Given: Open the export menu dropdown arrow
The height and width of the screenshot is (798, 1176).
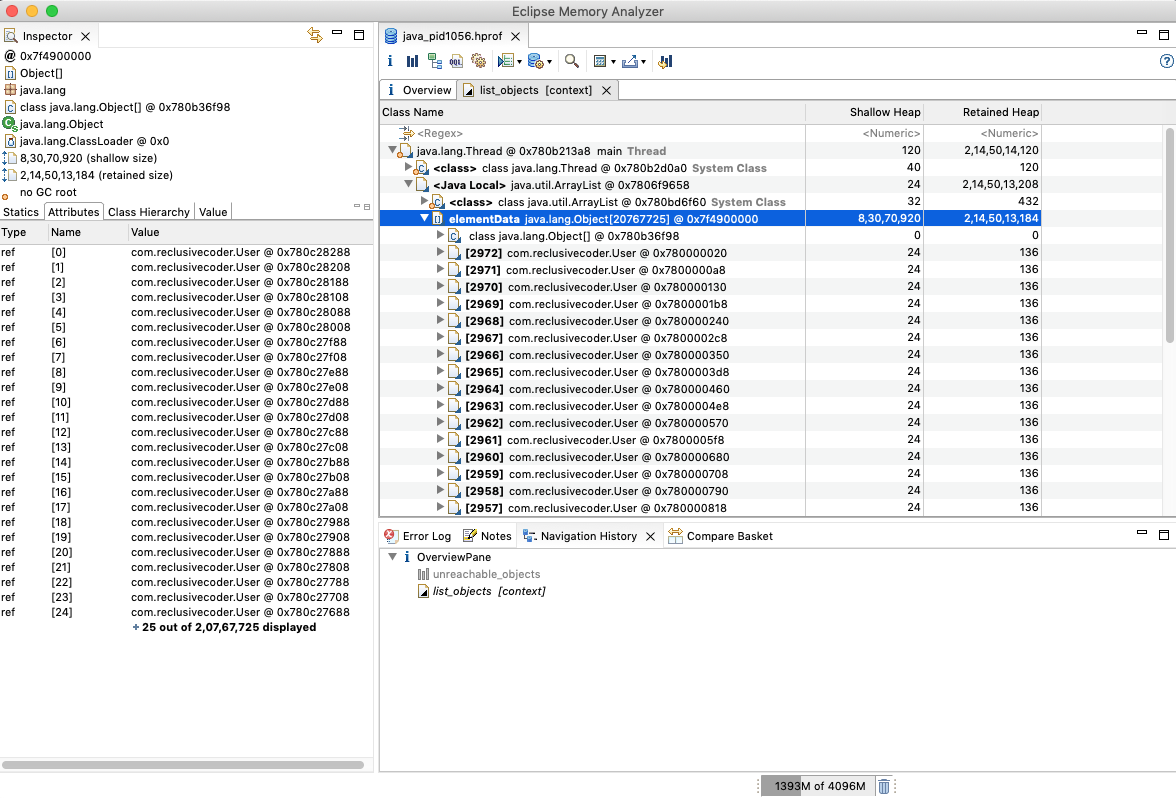Looking at the screenshot, I should 644,61.
